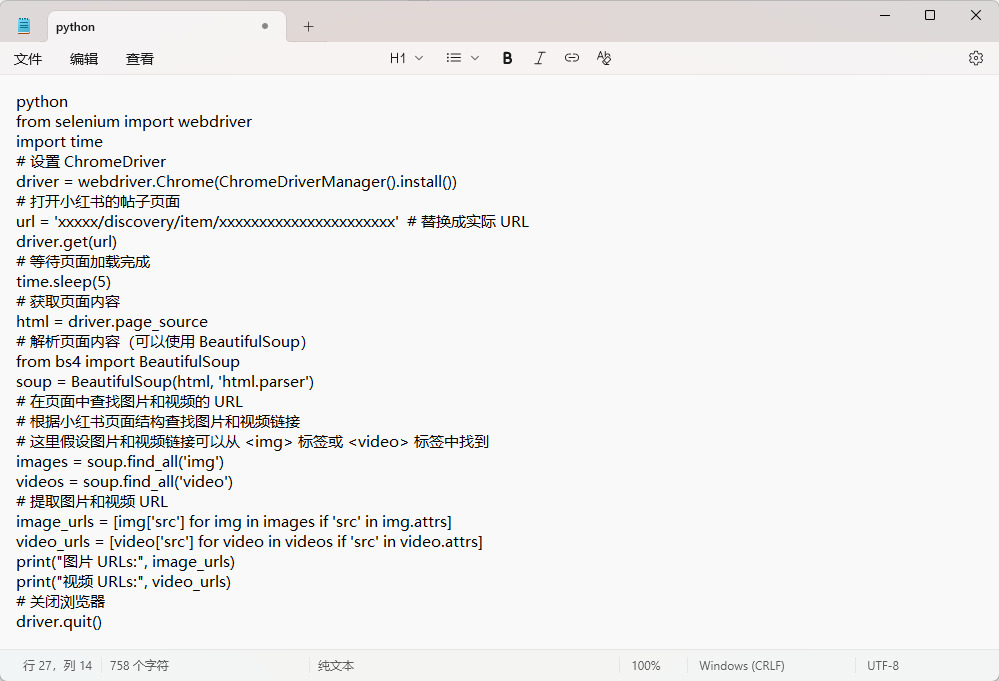This screenshot has height=681, width=999.
Task: Click the line 'import time'
Action: pos(59,141)
